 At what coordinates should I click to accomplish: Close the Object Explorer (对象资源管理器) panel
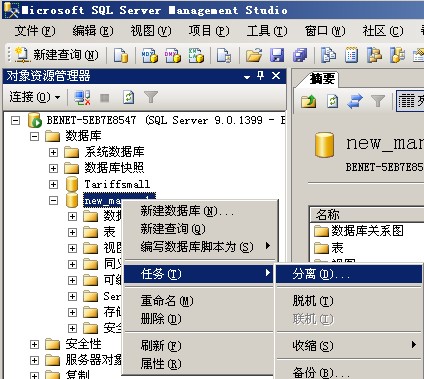[276, 76]
